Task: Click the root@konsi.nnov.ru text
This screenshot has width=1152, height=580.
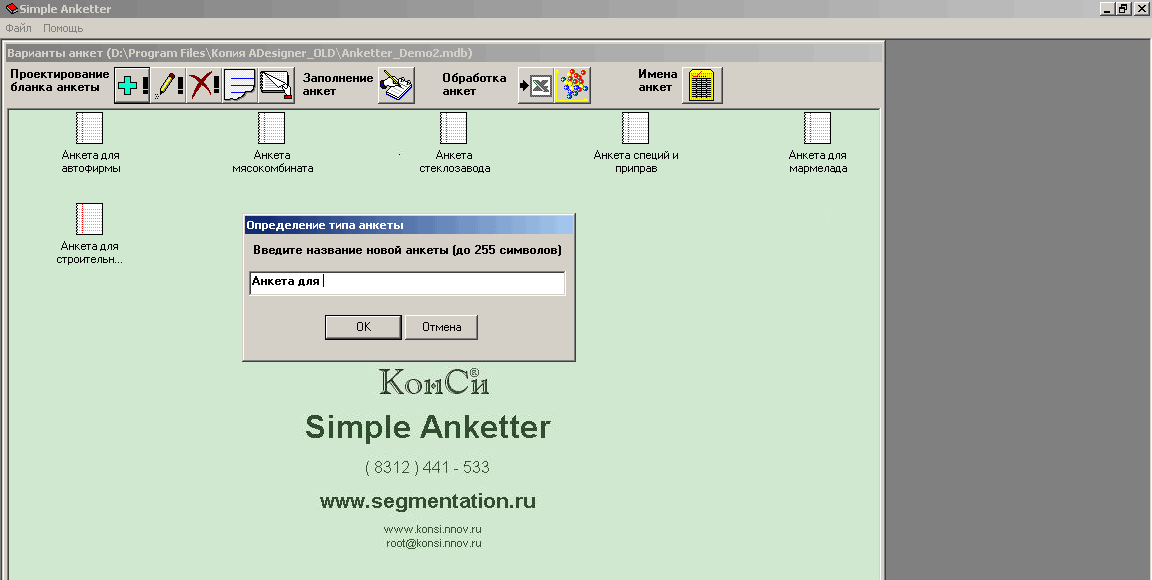Action: [433, 544]
